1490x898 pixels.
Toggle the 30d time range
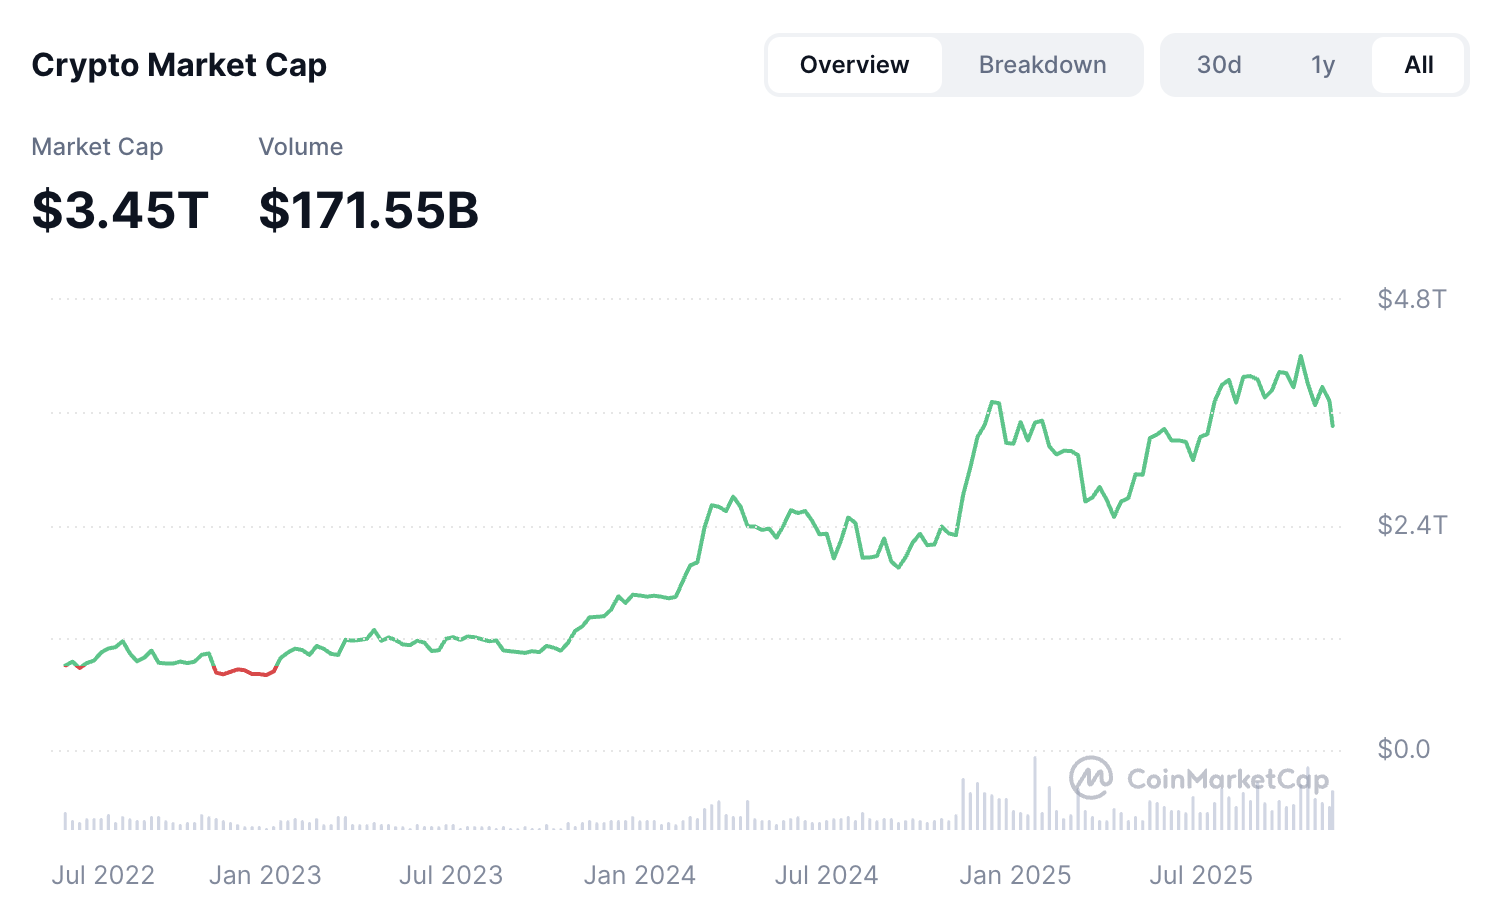[1220, 64]
